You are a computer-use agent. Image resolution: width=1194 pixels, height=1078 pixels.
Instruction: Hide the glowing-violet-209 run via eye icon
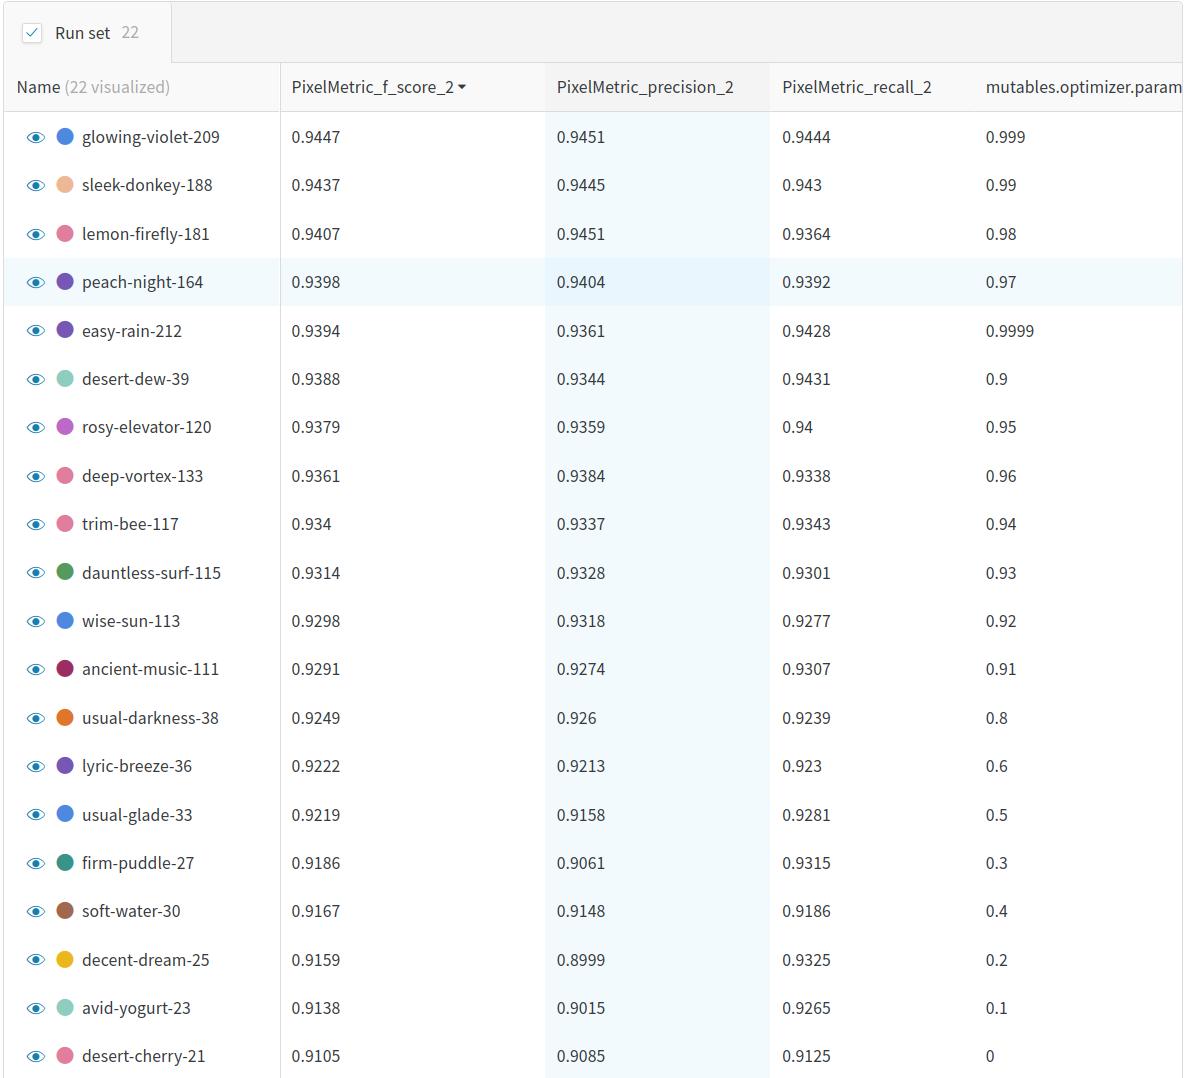click(x=36, y=137)
